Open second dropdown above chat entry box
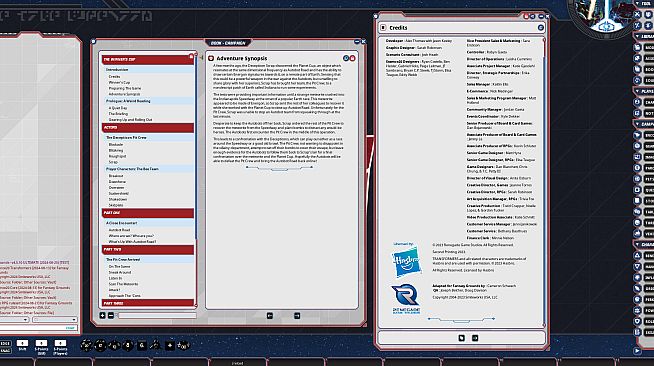Viewport: 654px width, 366px height. click(55, 320)
